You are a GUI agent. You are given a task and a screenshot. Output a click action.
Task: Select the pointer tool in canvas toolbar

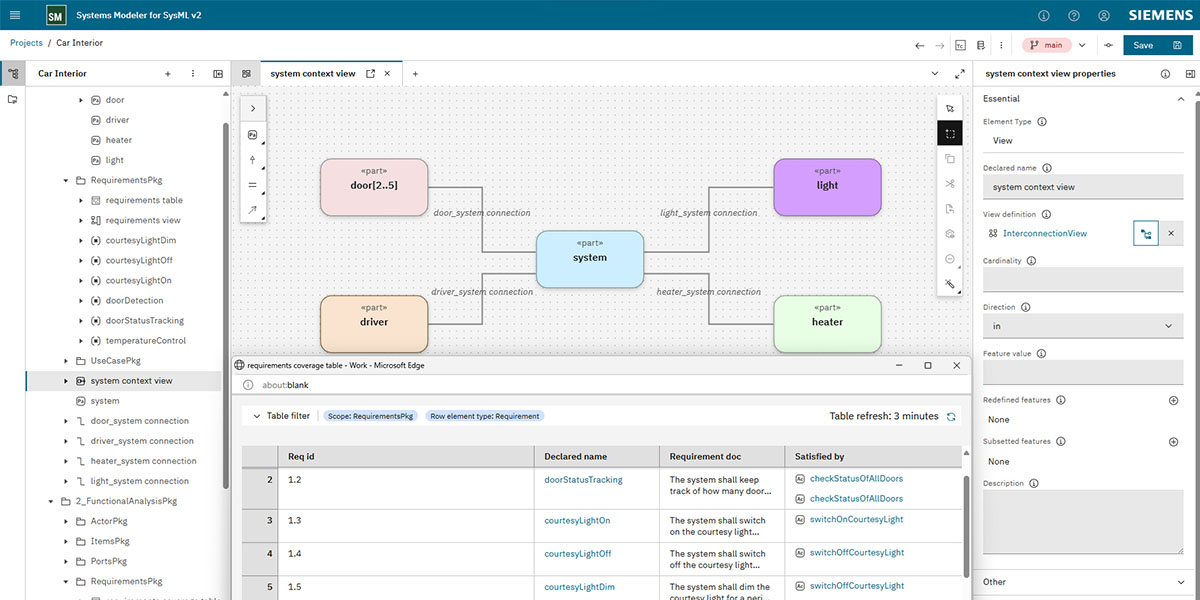pyautogui.click(x=950, y=108)
